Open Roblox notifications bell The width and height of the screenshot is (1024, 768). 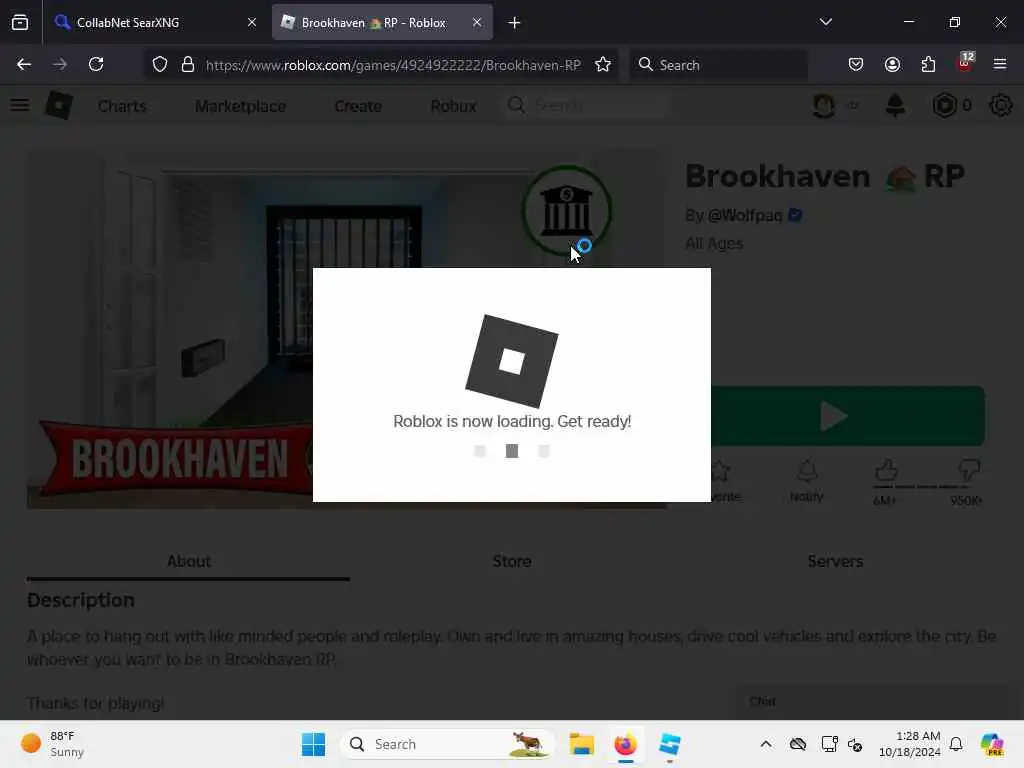pos(895,105)
